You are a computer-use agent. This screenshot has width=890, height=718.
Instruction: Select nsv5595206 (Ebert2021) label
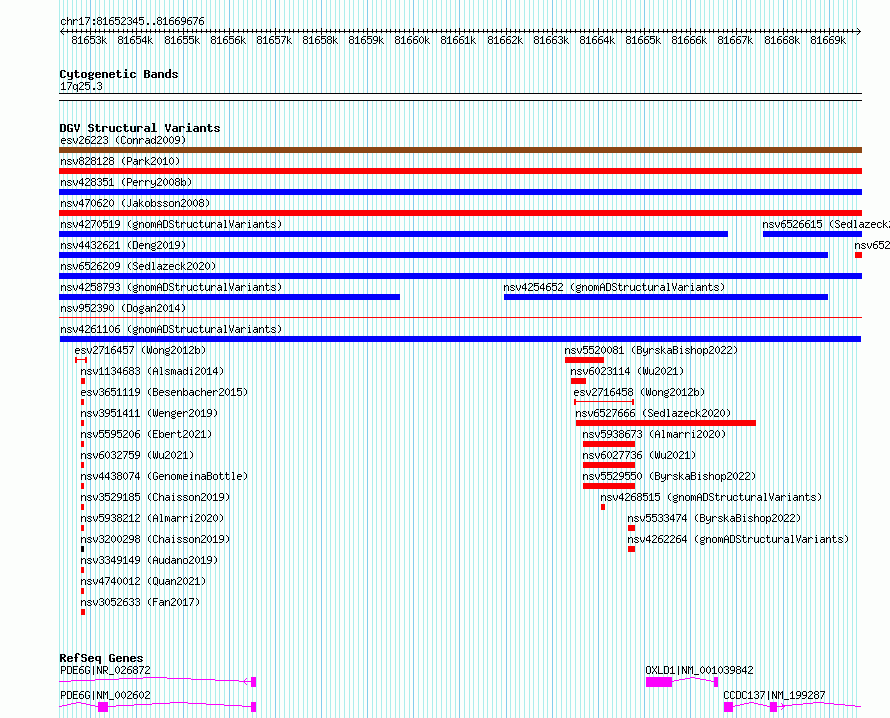point(146,434)
